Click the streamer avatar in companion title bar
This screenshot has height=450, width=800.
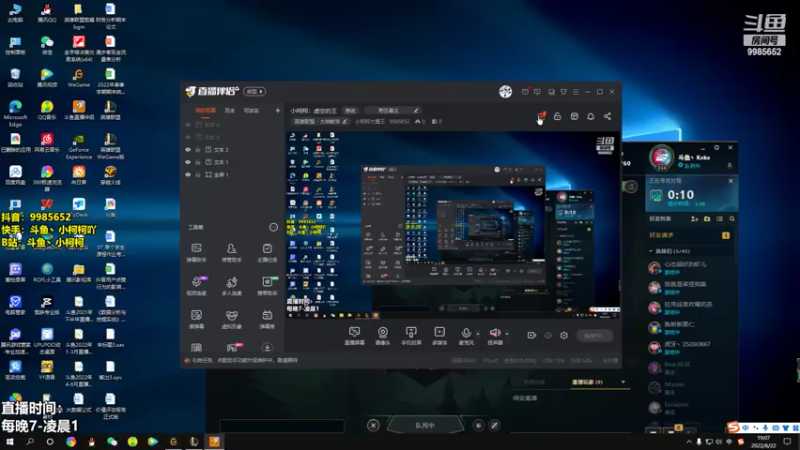tap(505, 91)
